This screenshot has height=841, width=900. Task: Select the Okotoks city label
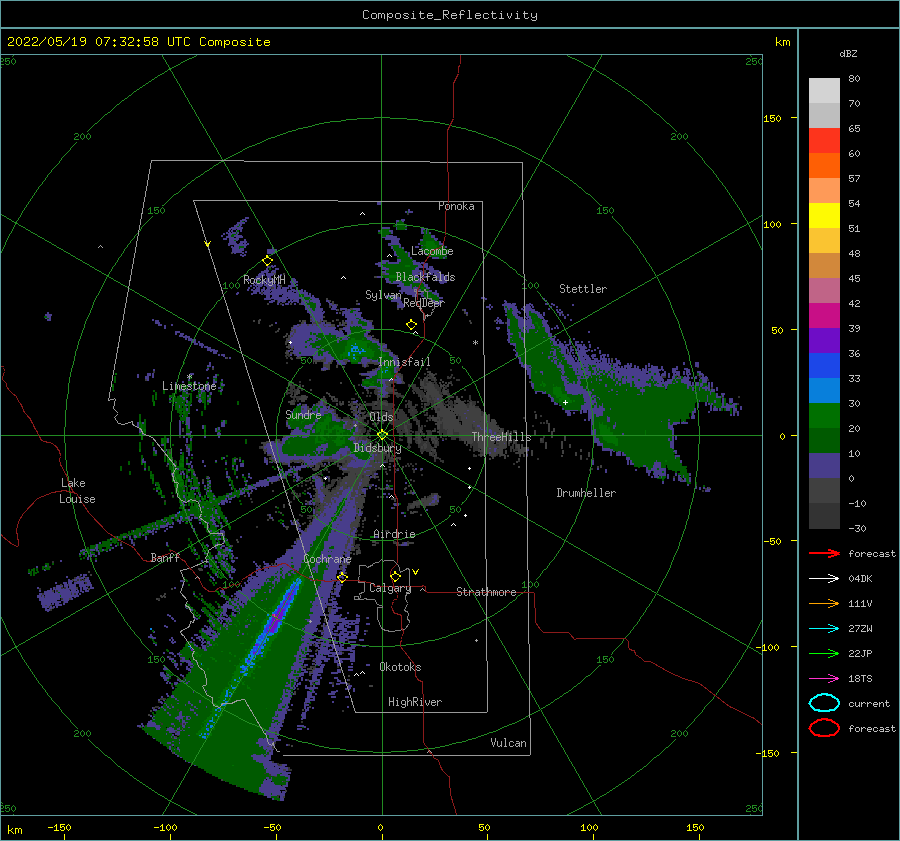click(400, 667)
